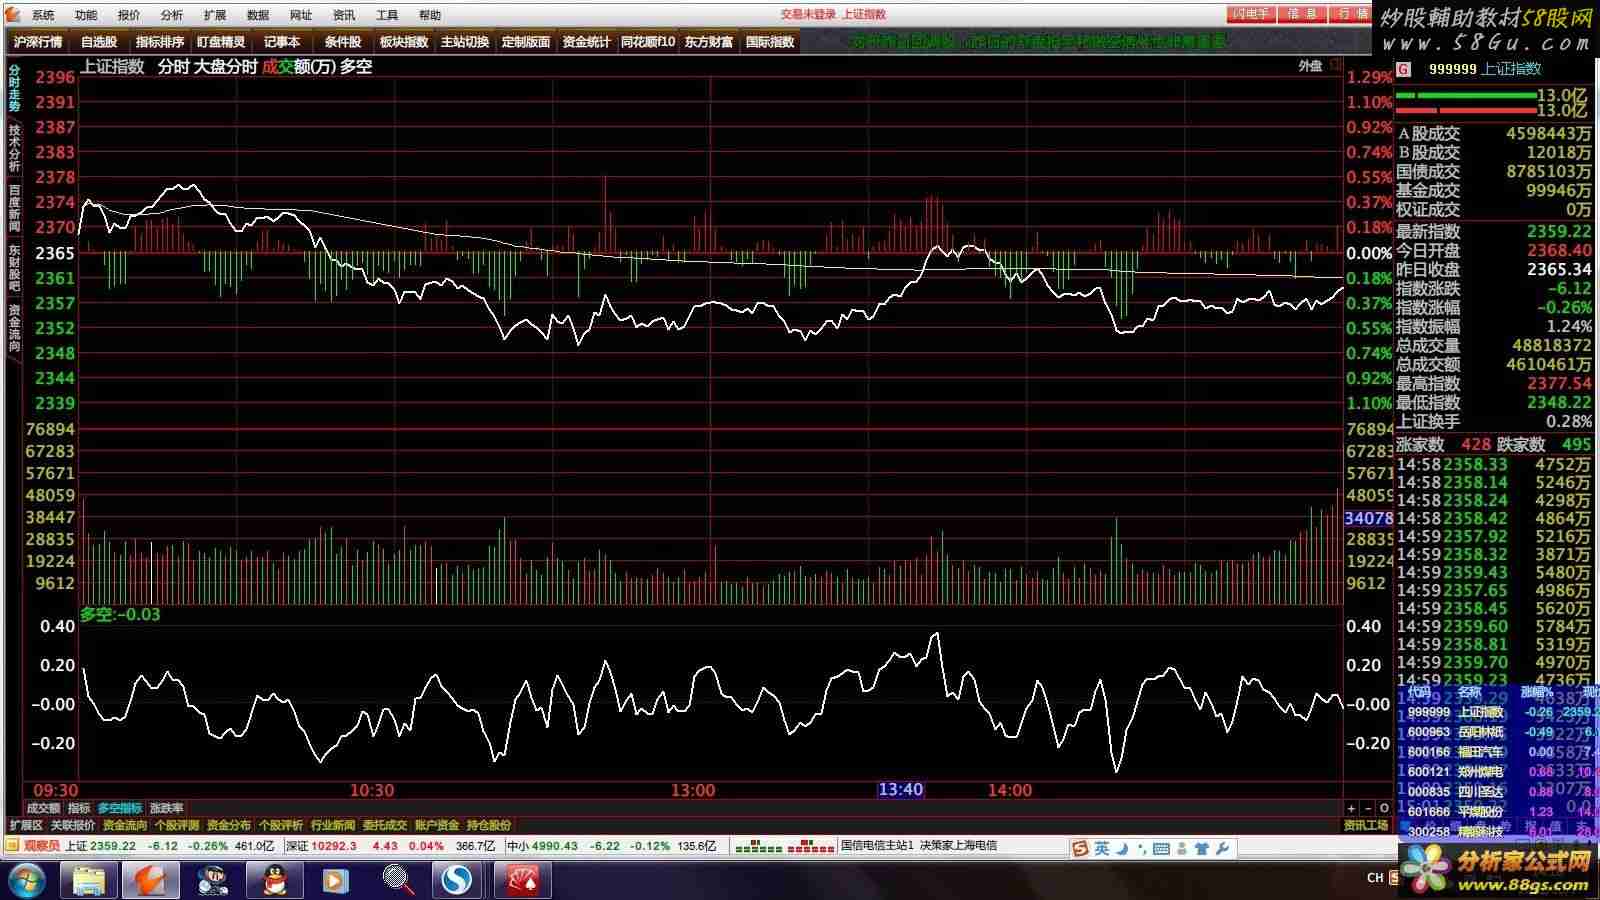
Task: Click the 行业新闻 bottom tab
Action: pyautogui.click(x=333, y=825)
